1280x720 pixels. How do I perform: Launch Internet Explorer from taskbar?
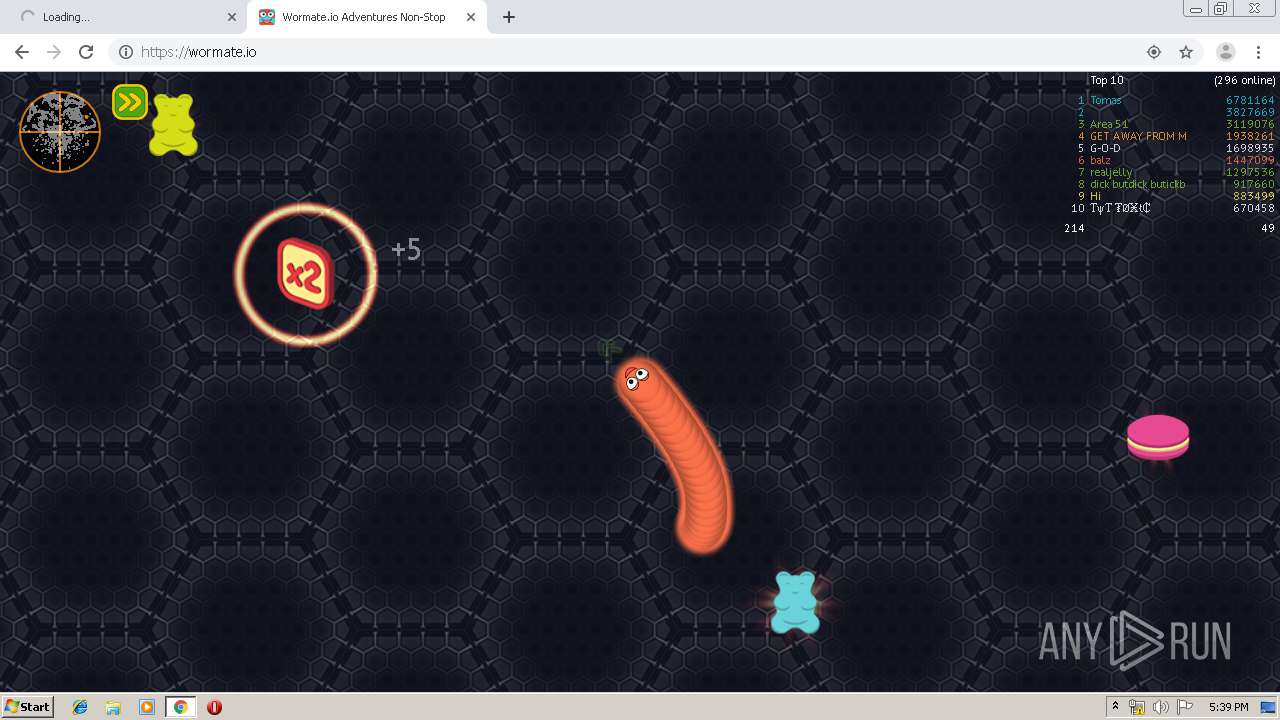(80, 707)
